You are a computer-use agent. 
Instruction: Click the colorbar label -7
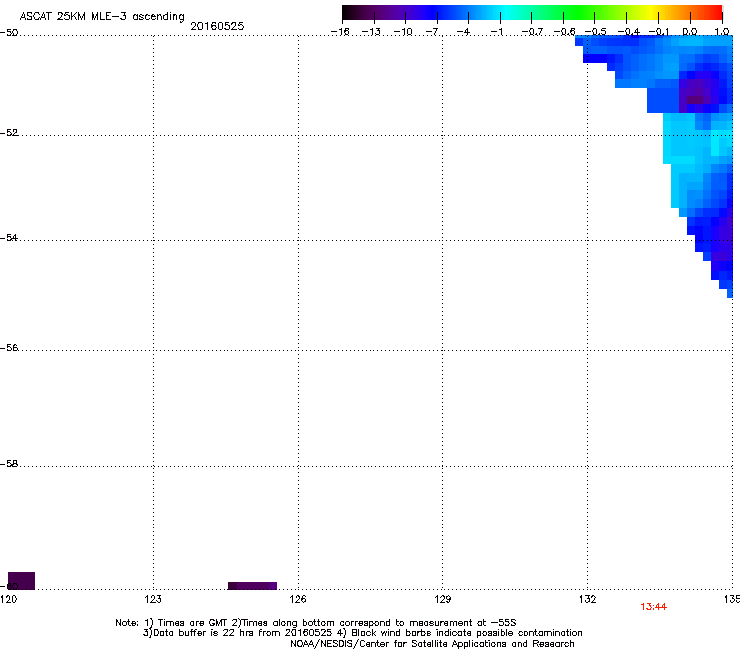(x=432, y=32)
